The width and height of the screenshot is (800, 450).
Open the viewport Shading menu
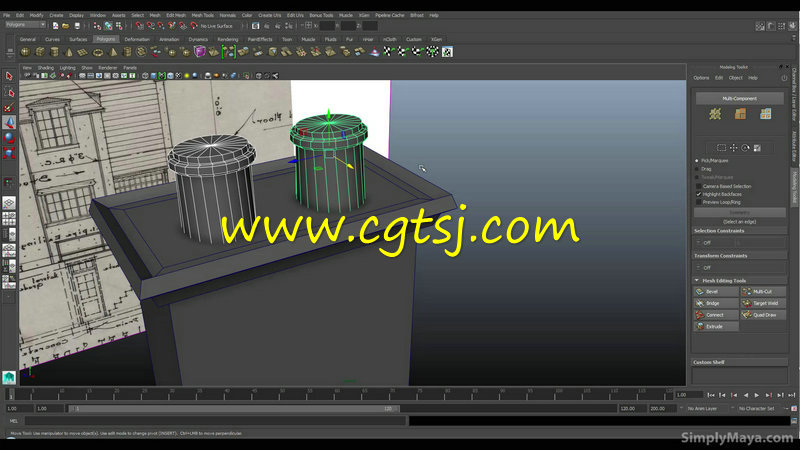tap(45, 68)
